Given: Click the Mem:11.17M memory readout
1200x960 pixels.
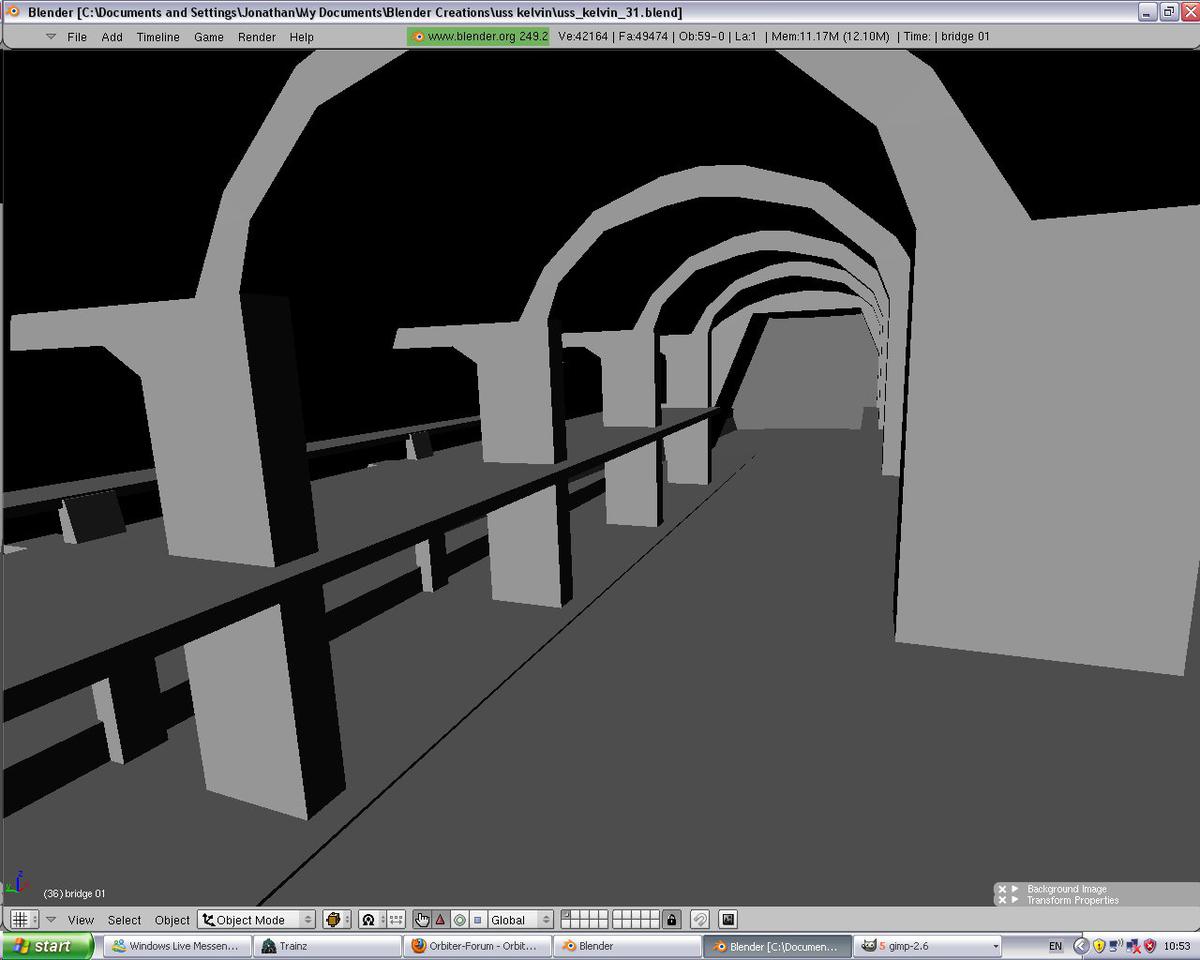Looking at the screenshot, I should click(x=830, y=37).
